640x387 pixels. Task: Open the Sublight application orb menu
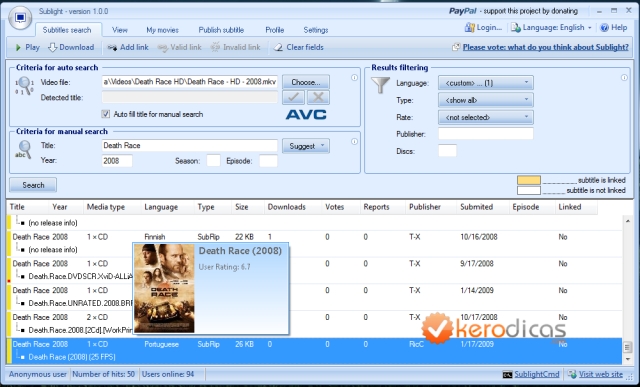[20, 18]
